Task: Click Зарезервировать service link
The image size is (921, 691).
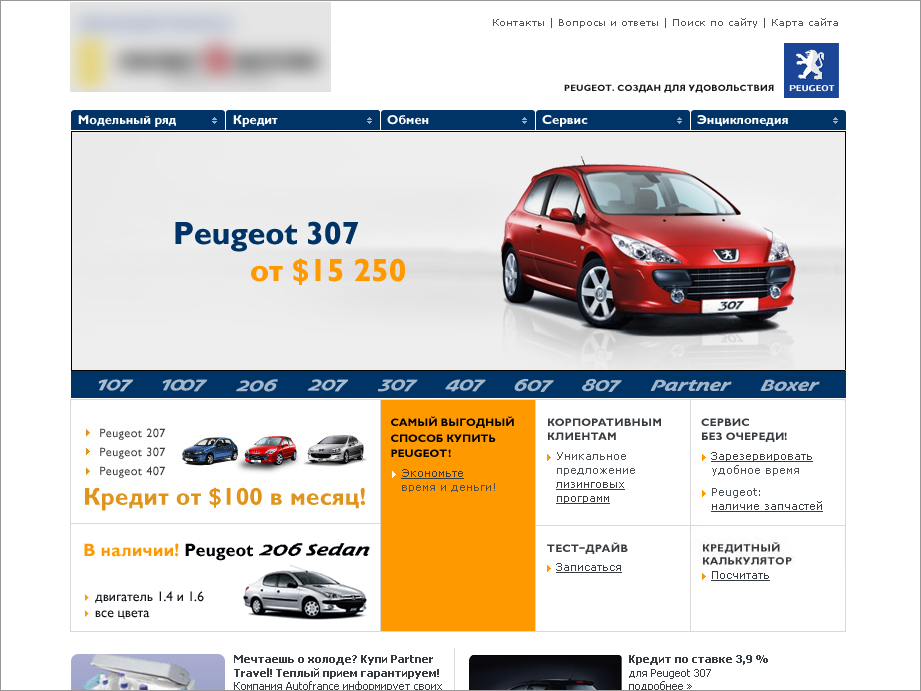Action: pos(762,456)
